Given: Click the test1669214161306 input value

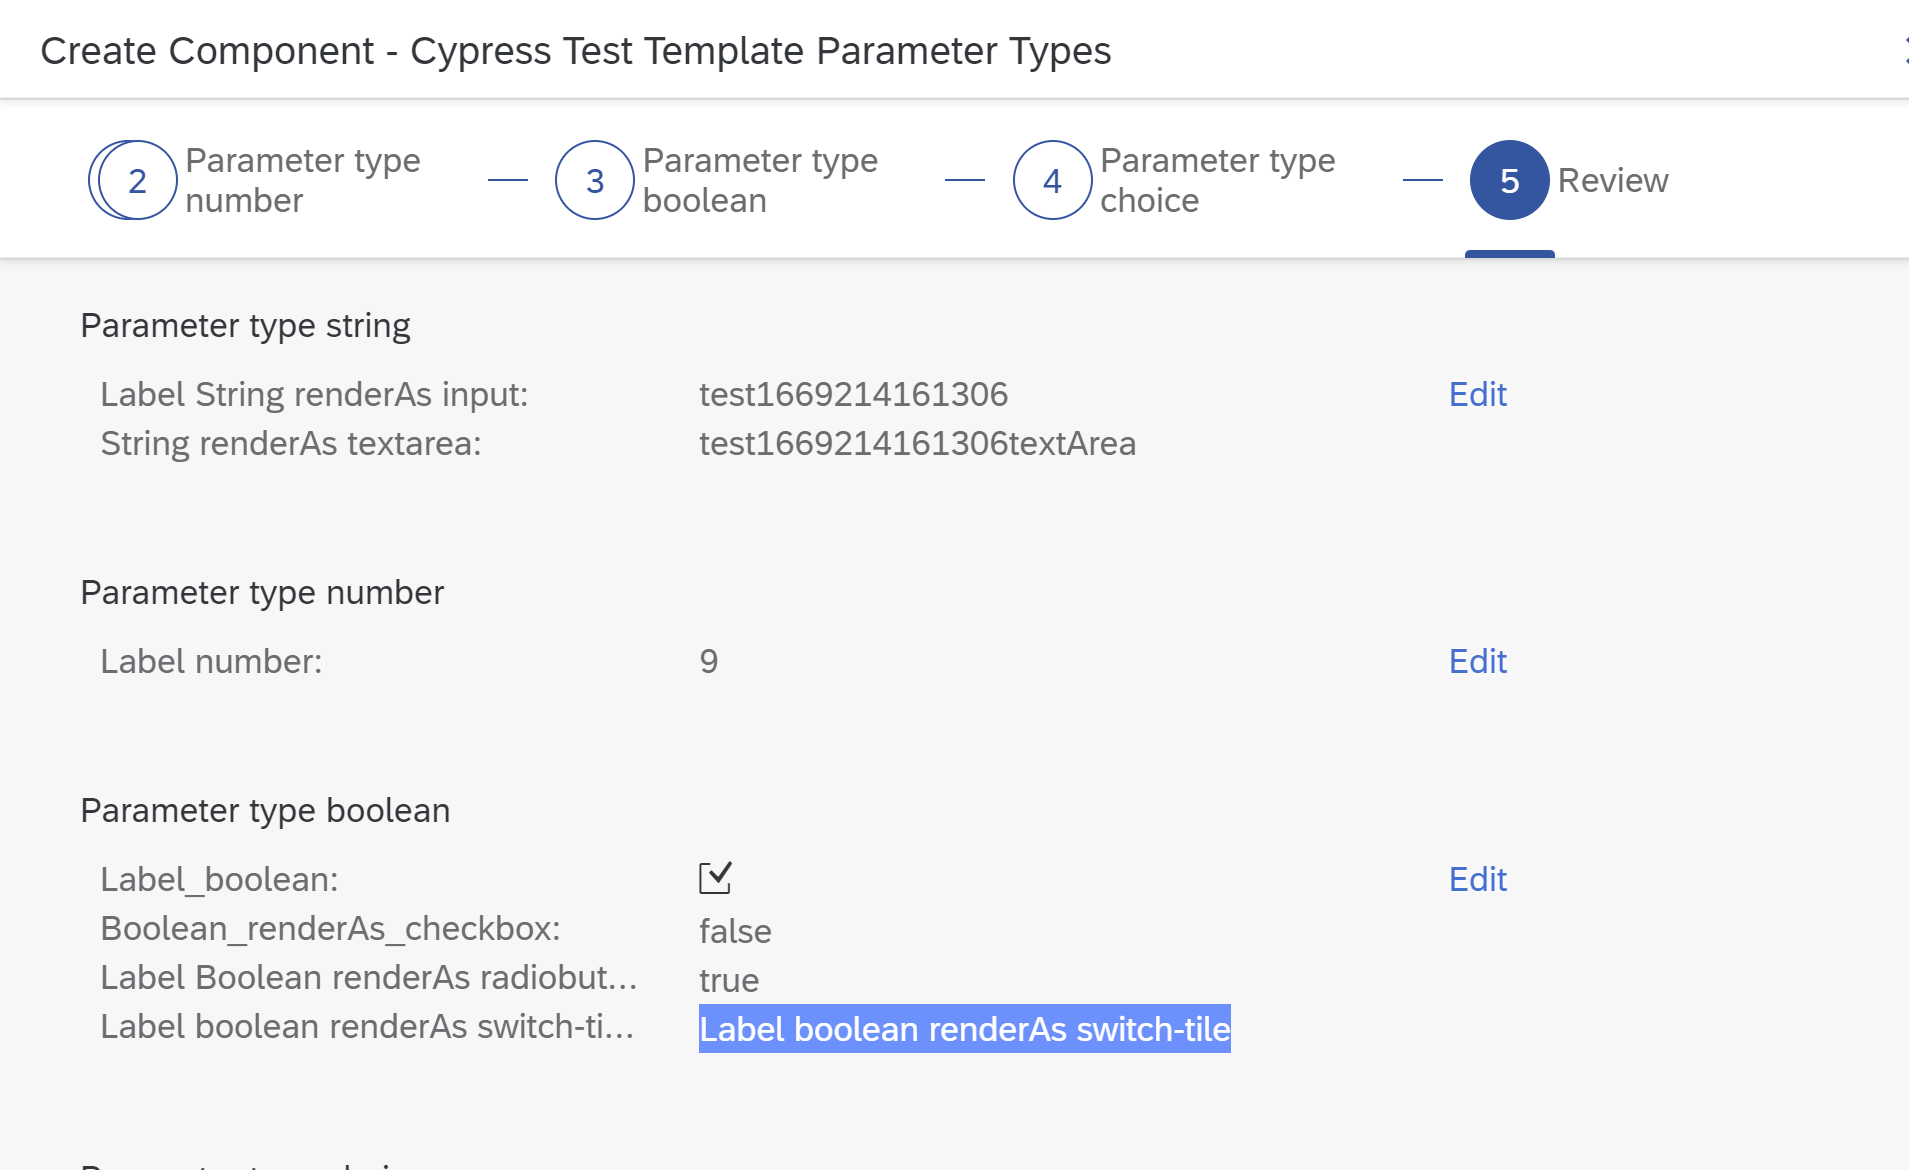Looking at the screenshot, I should [x=853, y=394].
